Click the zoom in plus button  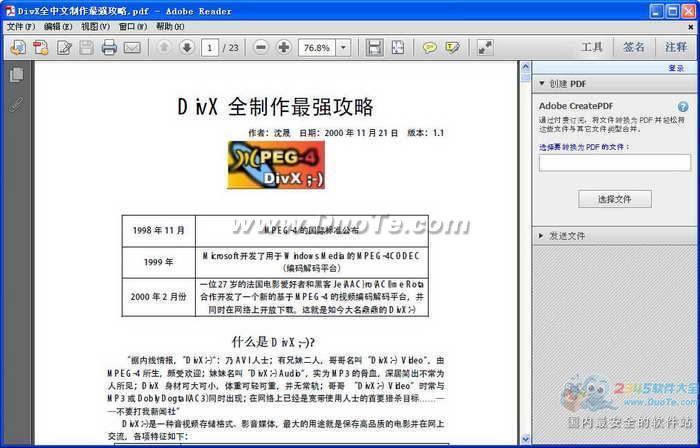point(284,47)
